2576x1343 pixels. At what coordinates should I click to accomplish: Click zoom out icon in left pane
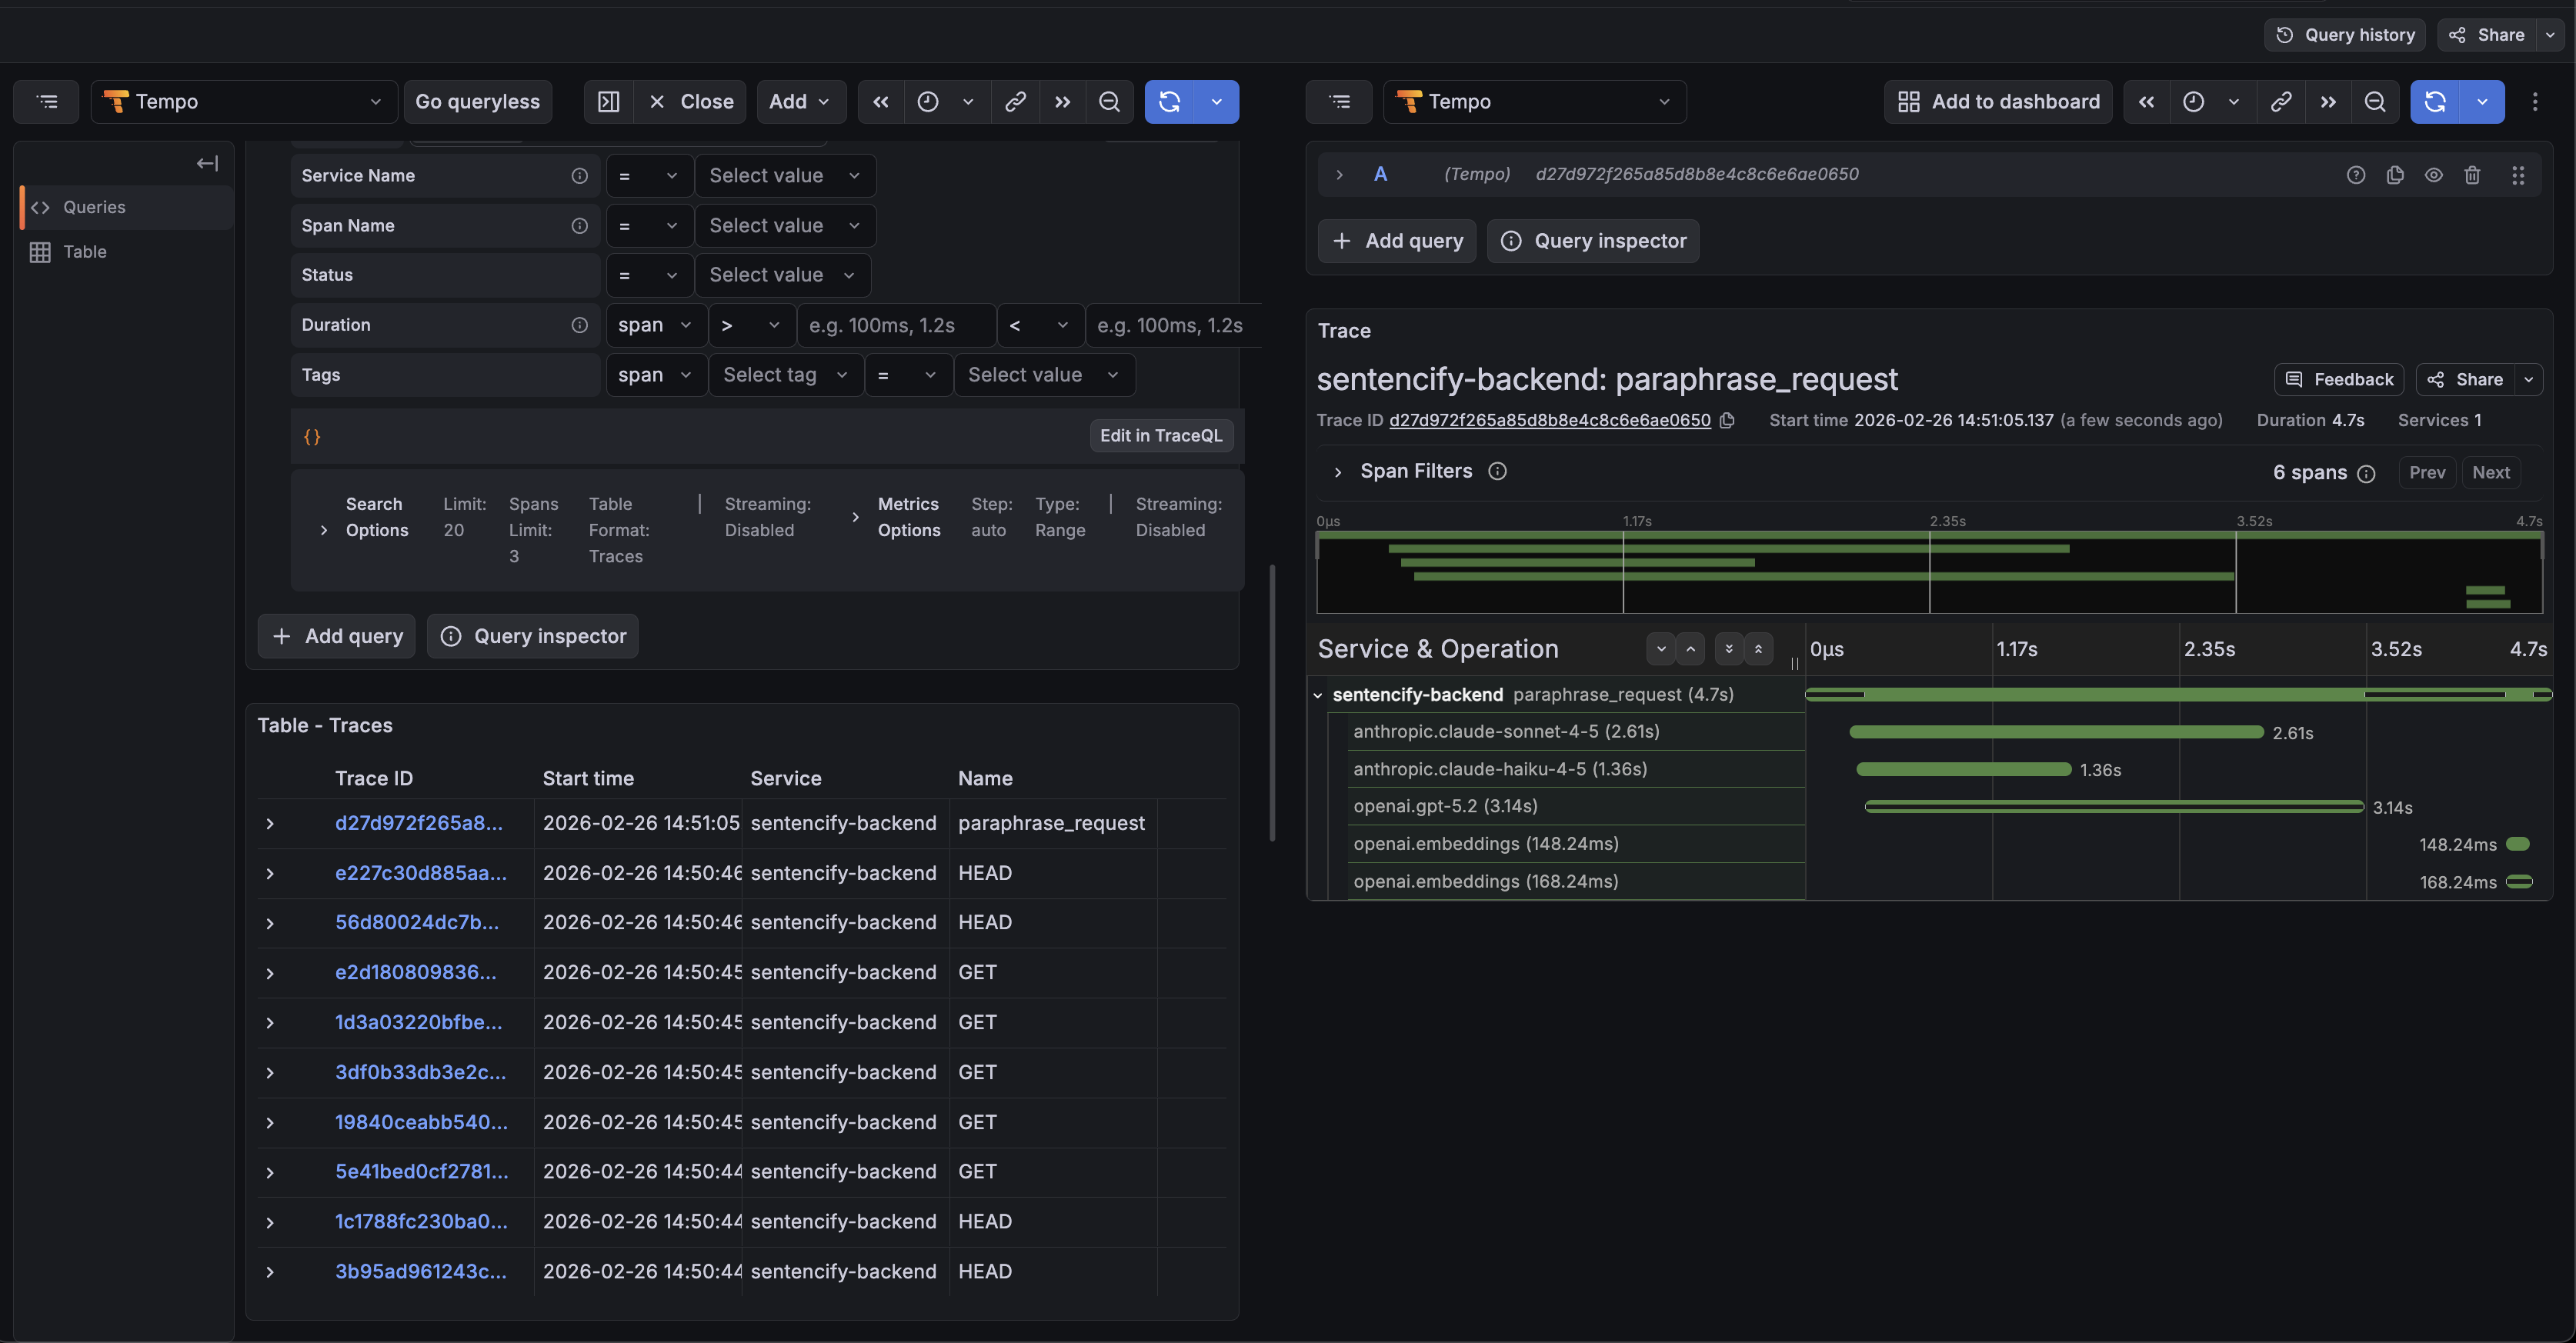pos(1109,102)
